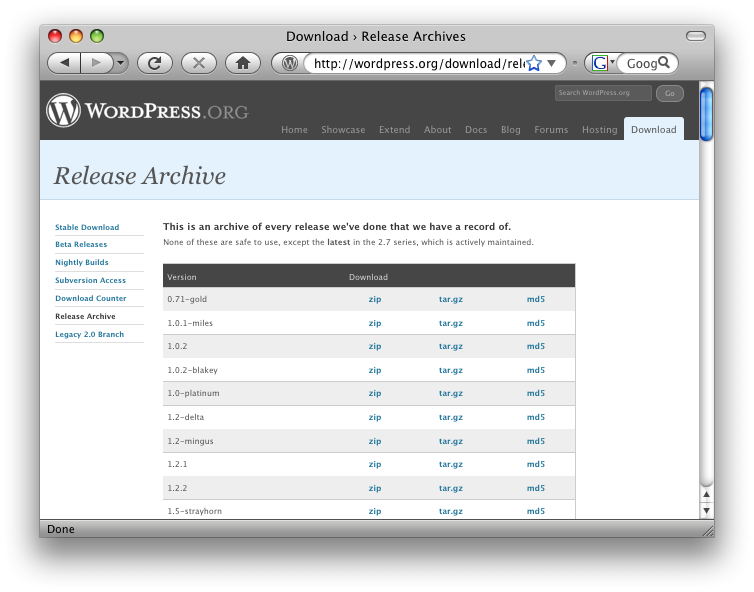This screenshot has height=592, width=754.
Task: Click the WordPress.org logo
Action: click(x=147, y=111)
